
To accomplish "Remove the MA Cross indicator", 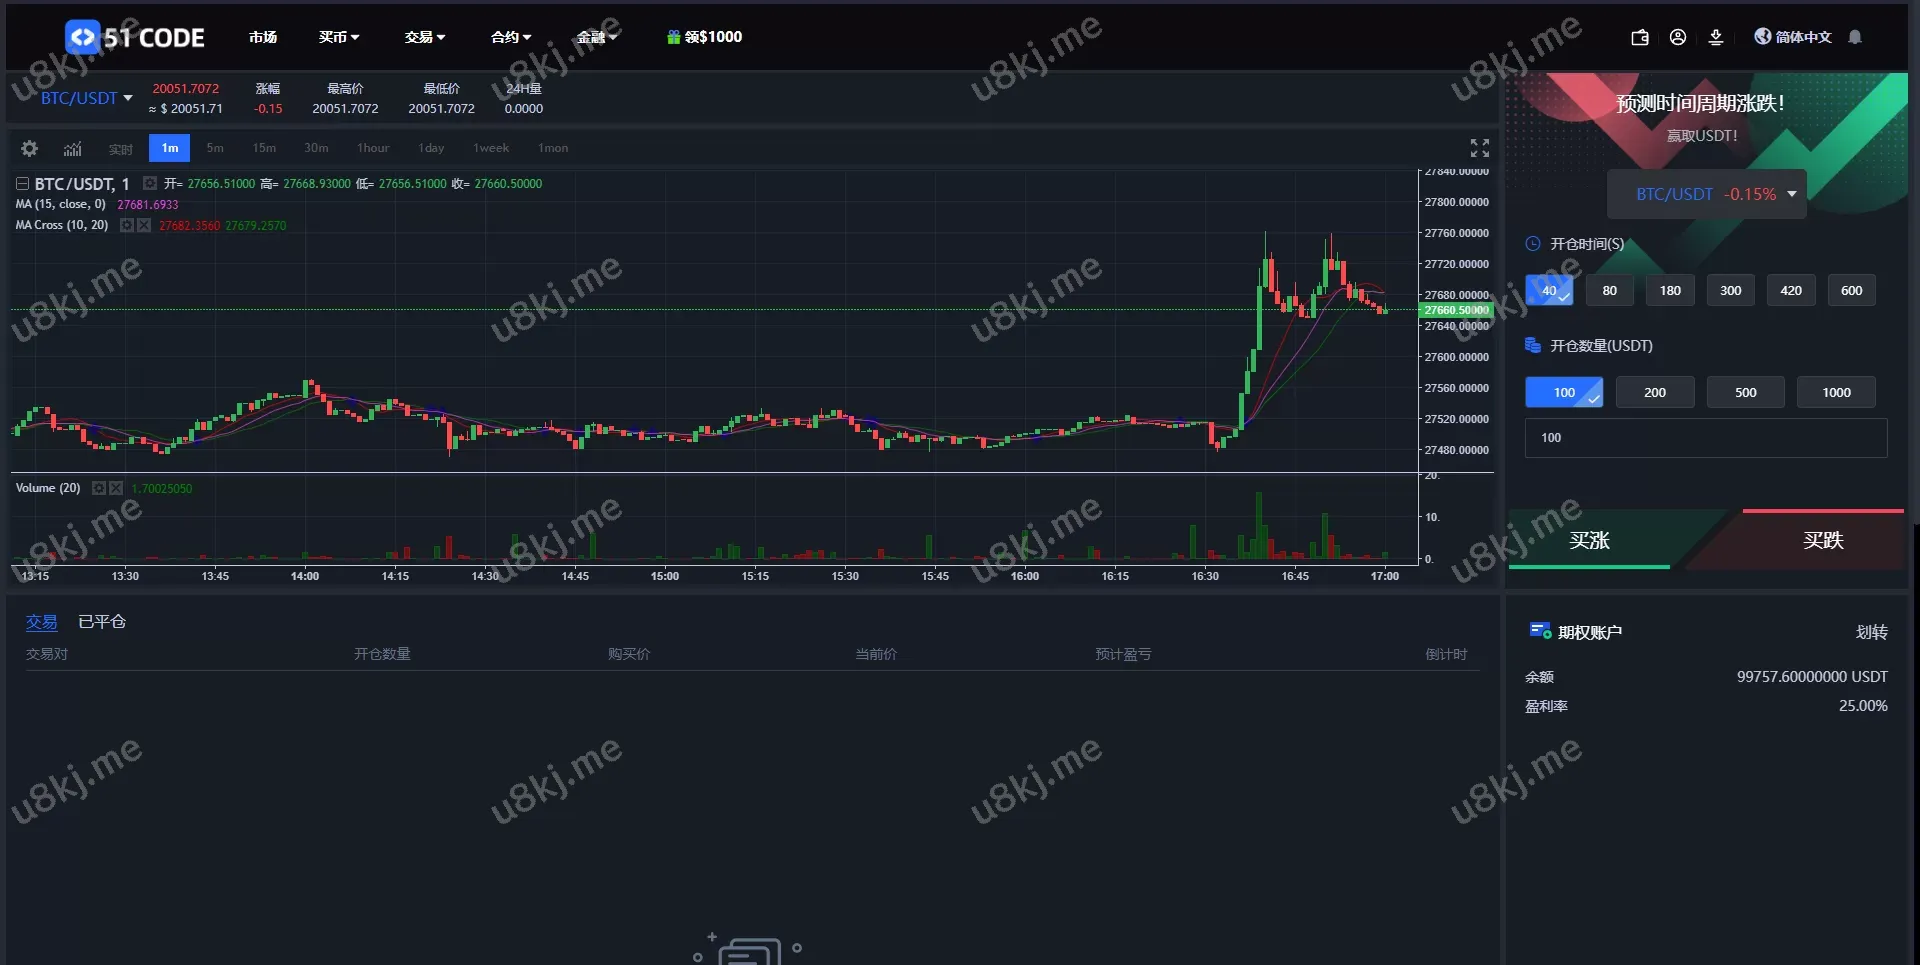I will [144, 225].
